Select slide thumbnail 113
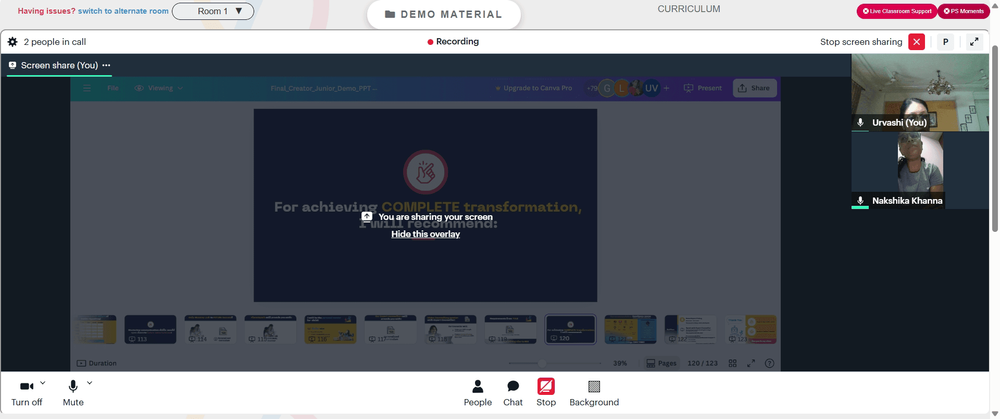 click(x=150, y=329)
